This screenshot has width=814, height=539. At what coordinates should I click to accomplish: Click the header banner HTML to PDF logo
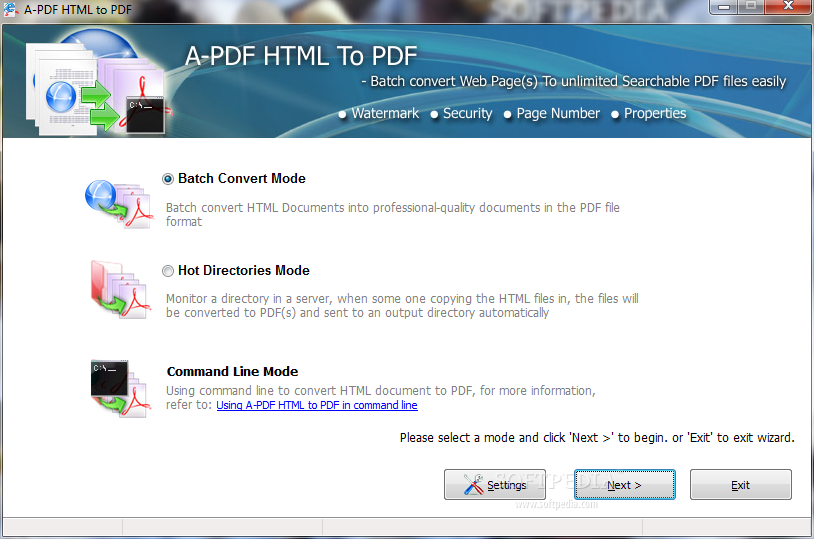pyautogui.click(x=99, y=82)
